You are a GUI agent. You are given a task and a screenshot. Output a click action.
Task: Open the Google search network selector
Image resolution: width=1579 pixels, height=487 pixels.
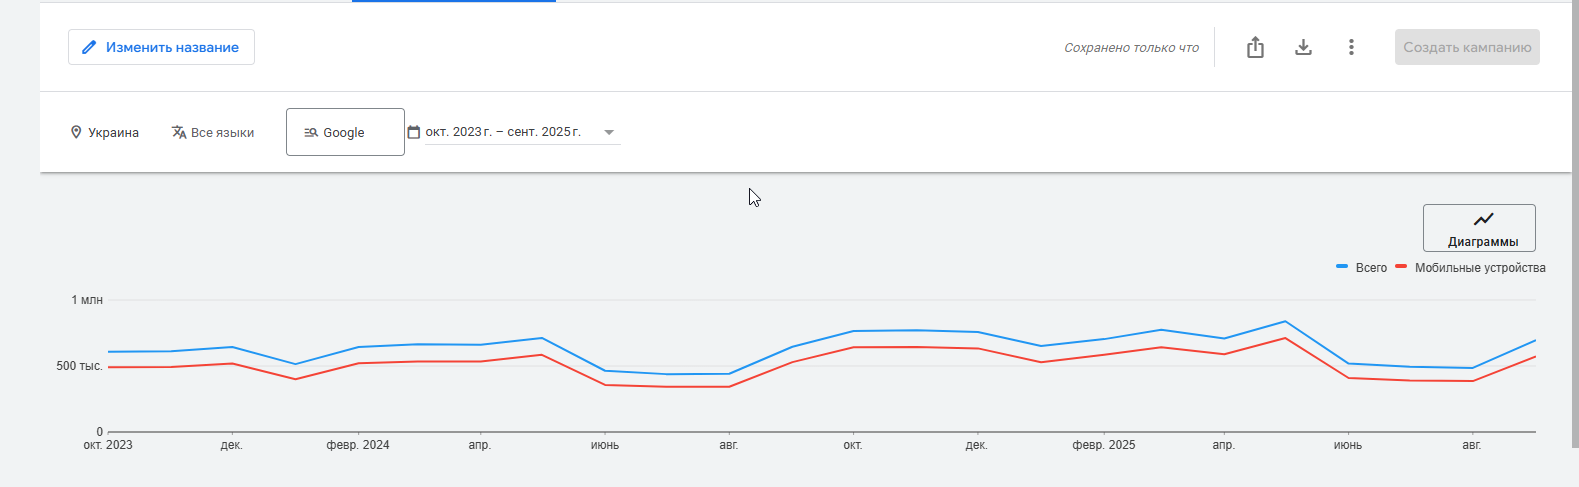[x=345, y=132]
